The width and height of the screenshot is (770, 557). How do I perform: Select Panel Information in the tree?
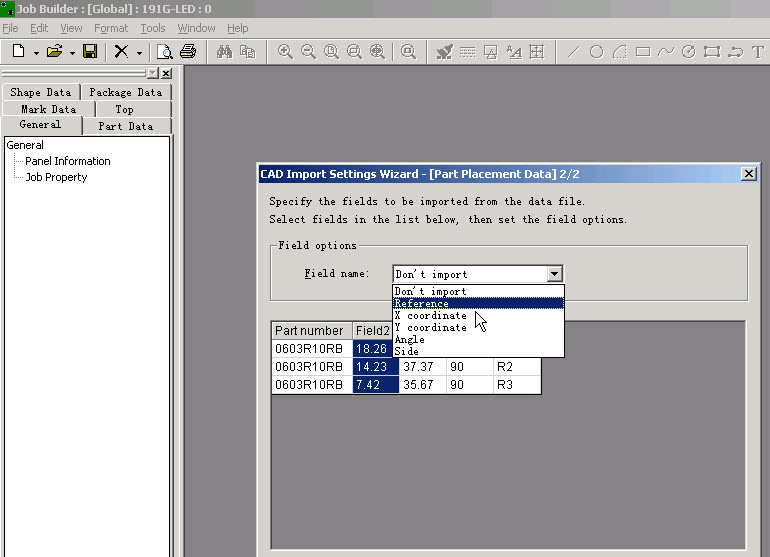pos(68,161)
